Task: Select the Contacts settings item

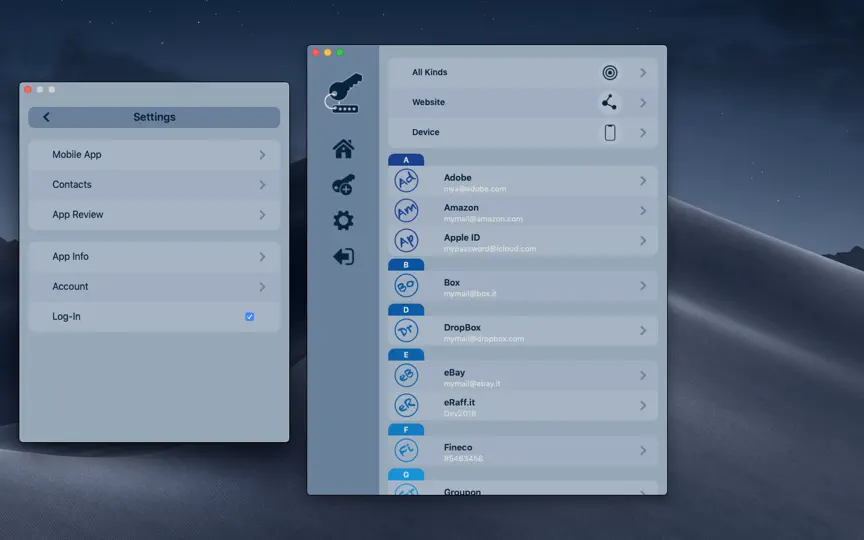Action: pyautogui.click(x=154, y=185)
